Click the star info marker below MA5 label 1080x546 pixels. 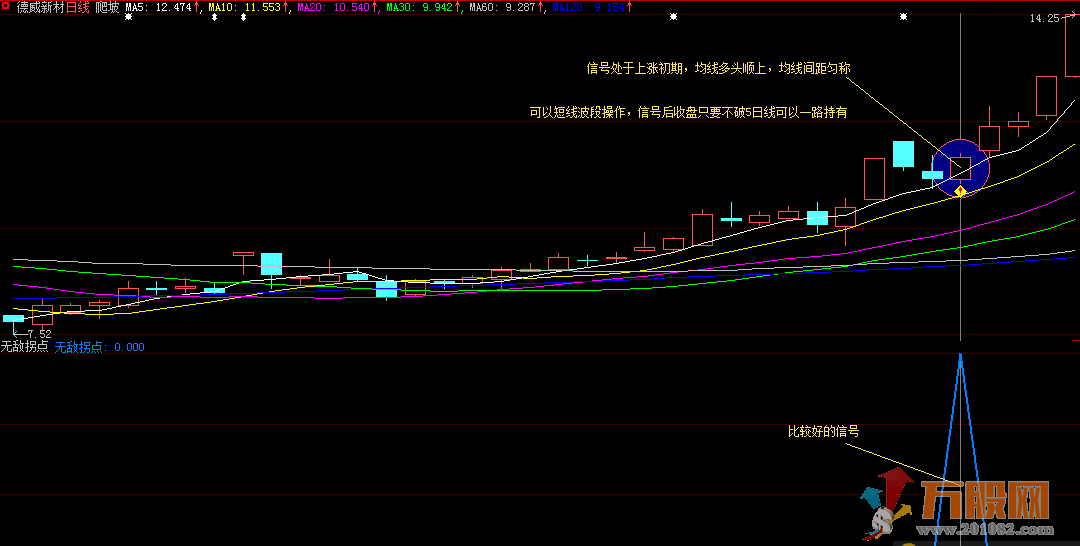point(128,17)
